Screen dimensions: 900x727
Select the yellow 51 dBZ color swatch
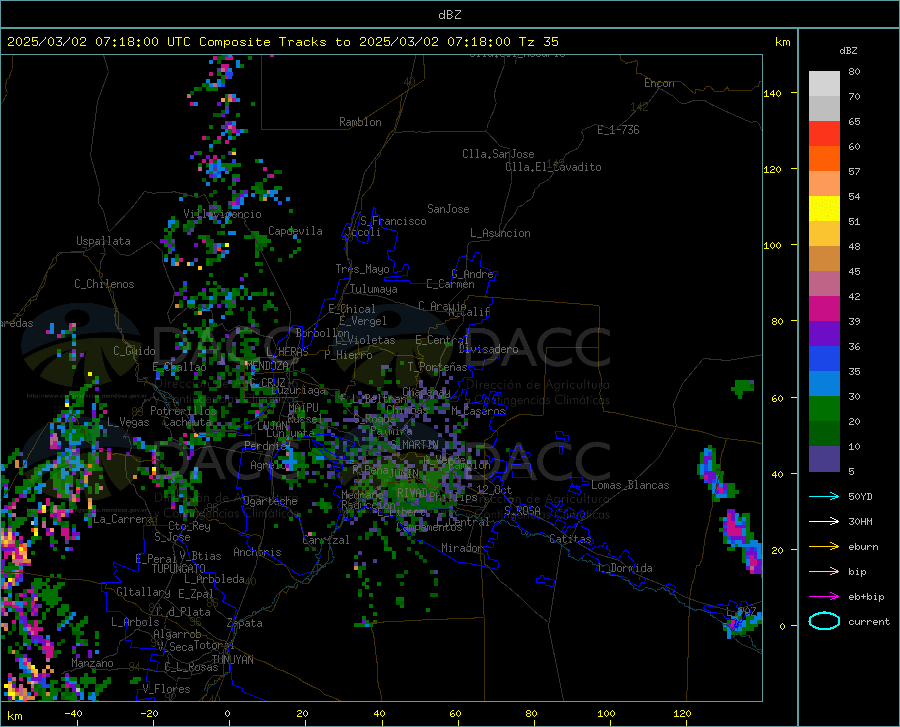point(824,209)
